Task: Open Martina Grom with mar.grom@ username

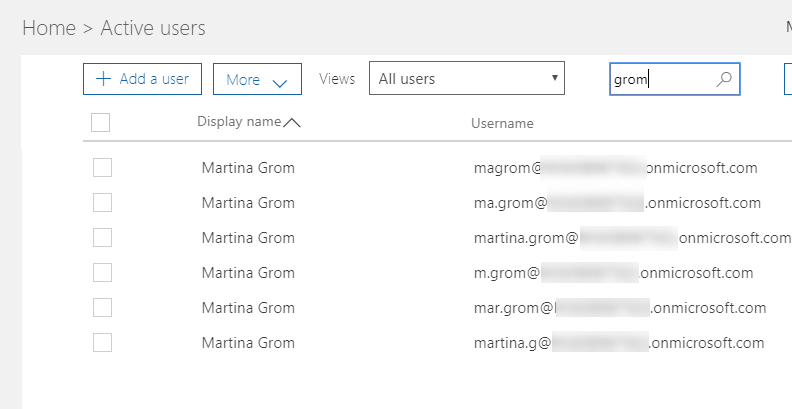Action: pos(248,308)
